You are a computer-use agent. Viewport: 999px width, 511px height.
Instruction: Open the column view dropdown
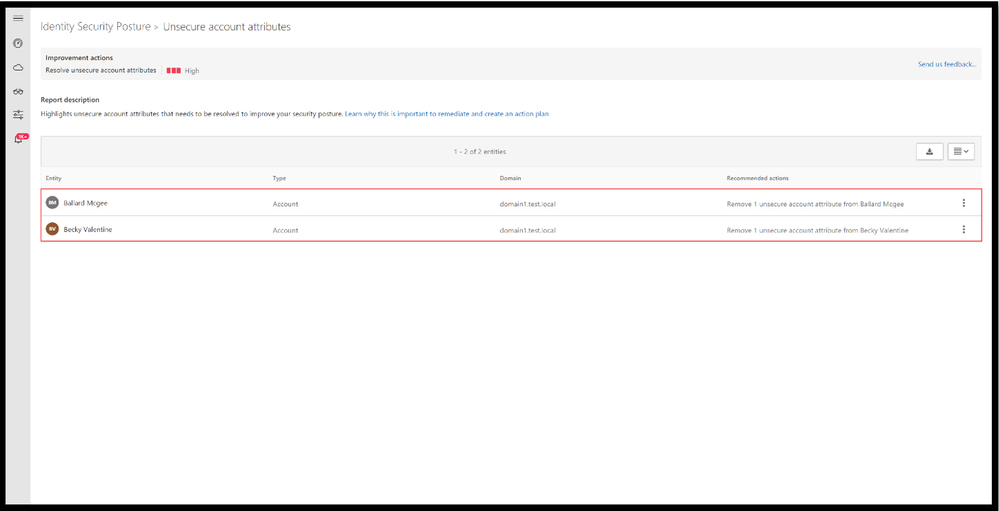(961, 152)
